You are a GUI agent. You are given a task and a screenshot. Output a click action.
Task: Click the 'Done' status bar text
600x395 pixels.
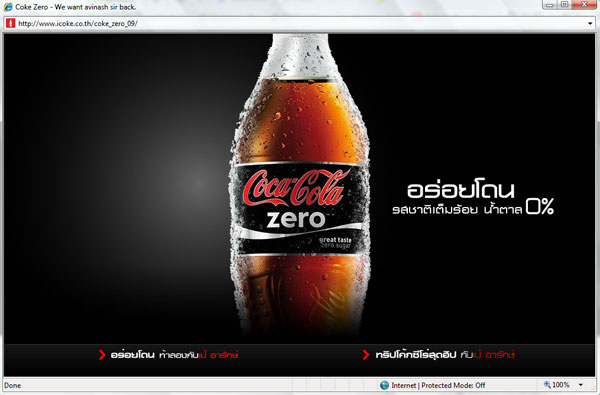click(x=13, y=385)
